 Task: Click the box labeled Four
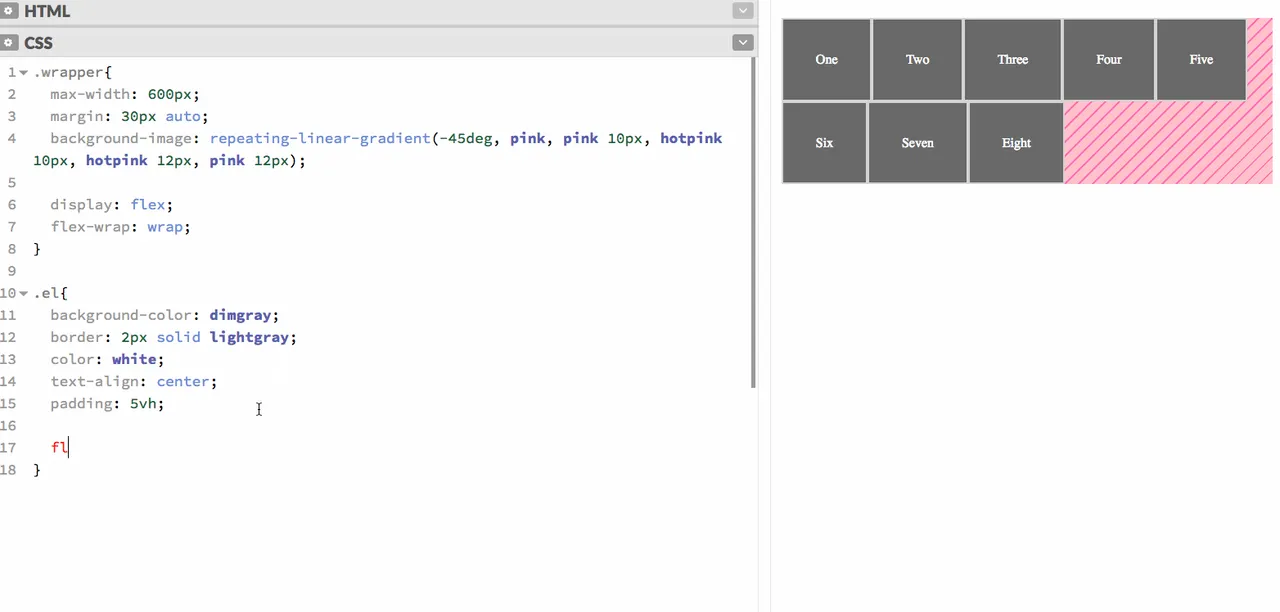[x=1109, y=59]
